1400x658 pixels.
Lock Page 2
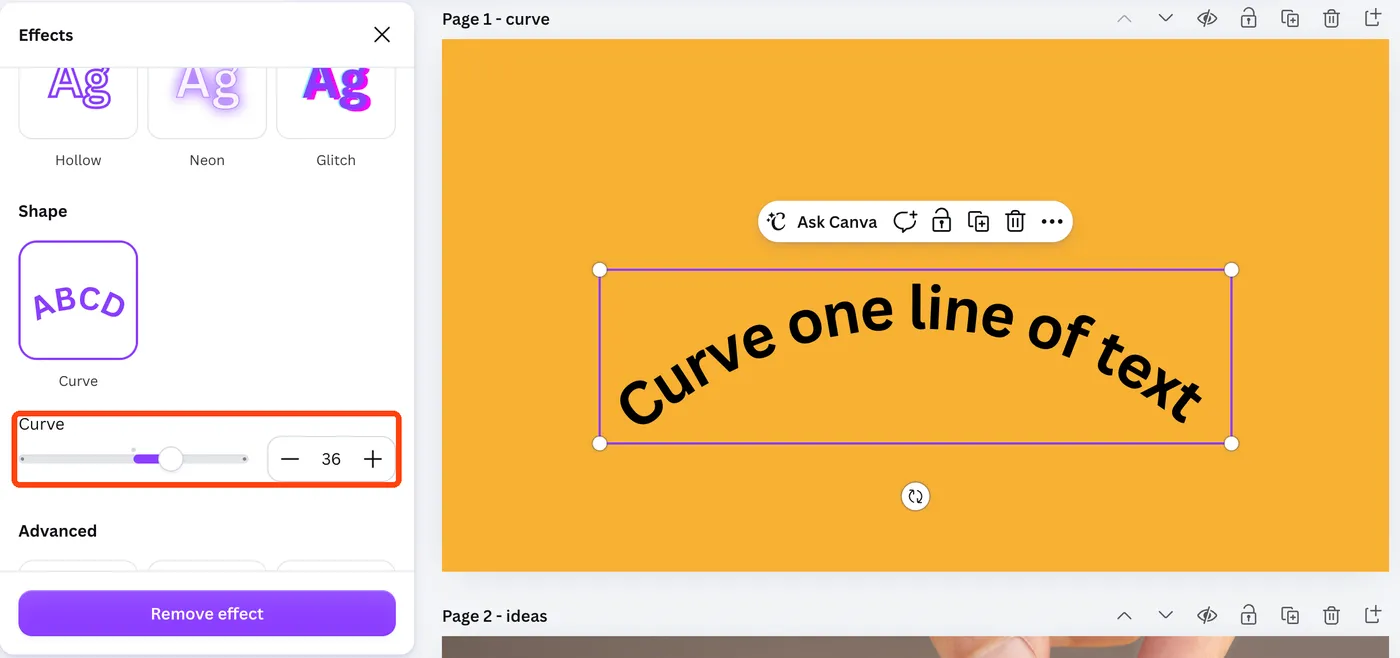coord(1248,616)
